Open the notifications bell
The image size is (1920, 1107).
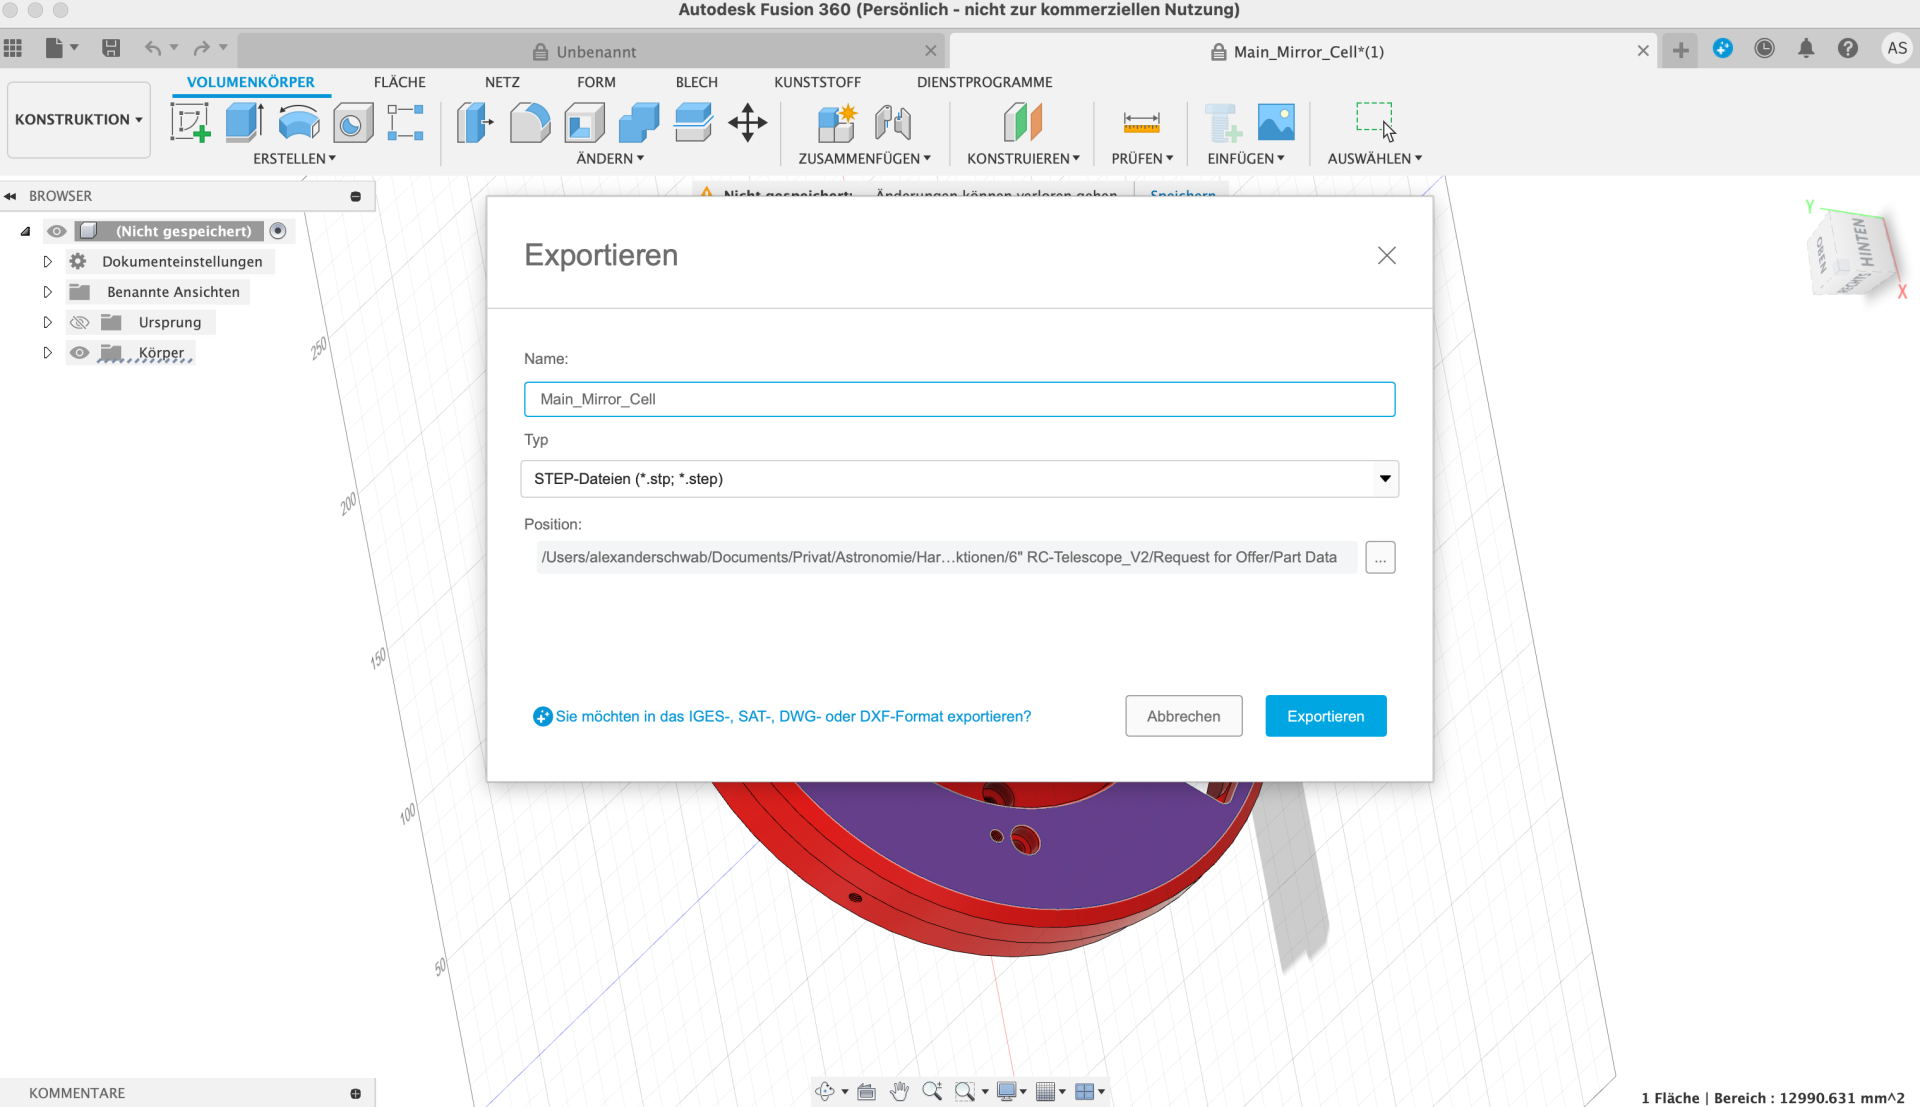[1806, 48]
